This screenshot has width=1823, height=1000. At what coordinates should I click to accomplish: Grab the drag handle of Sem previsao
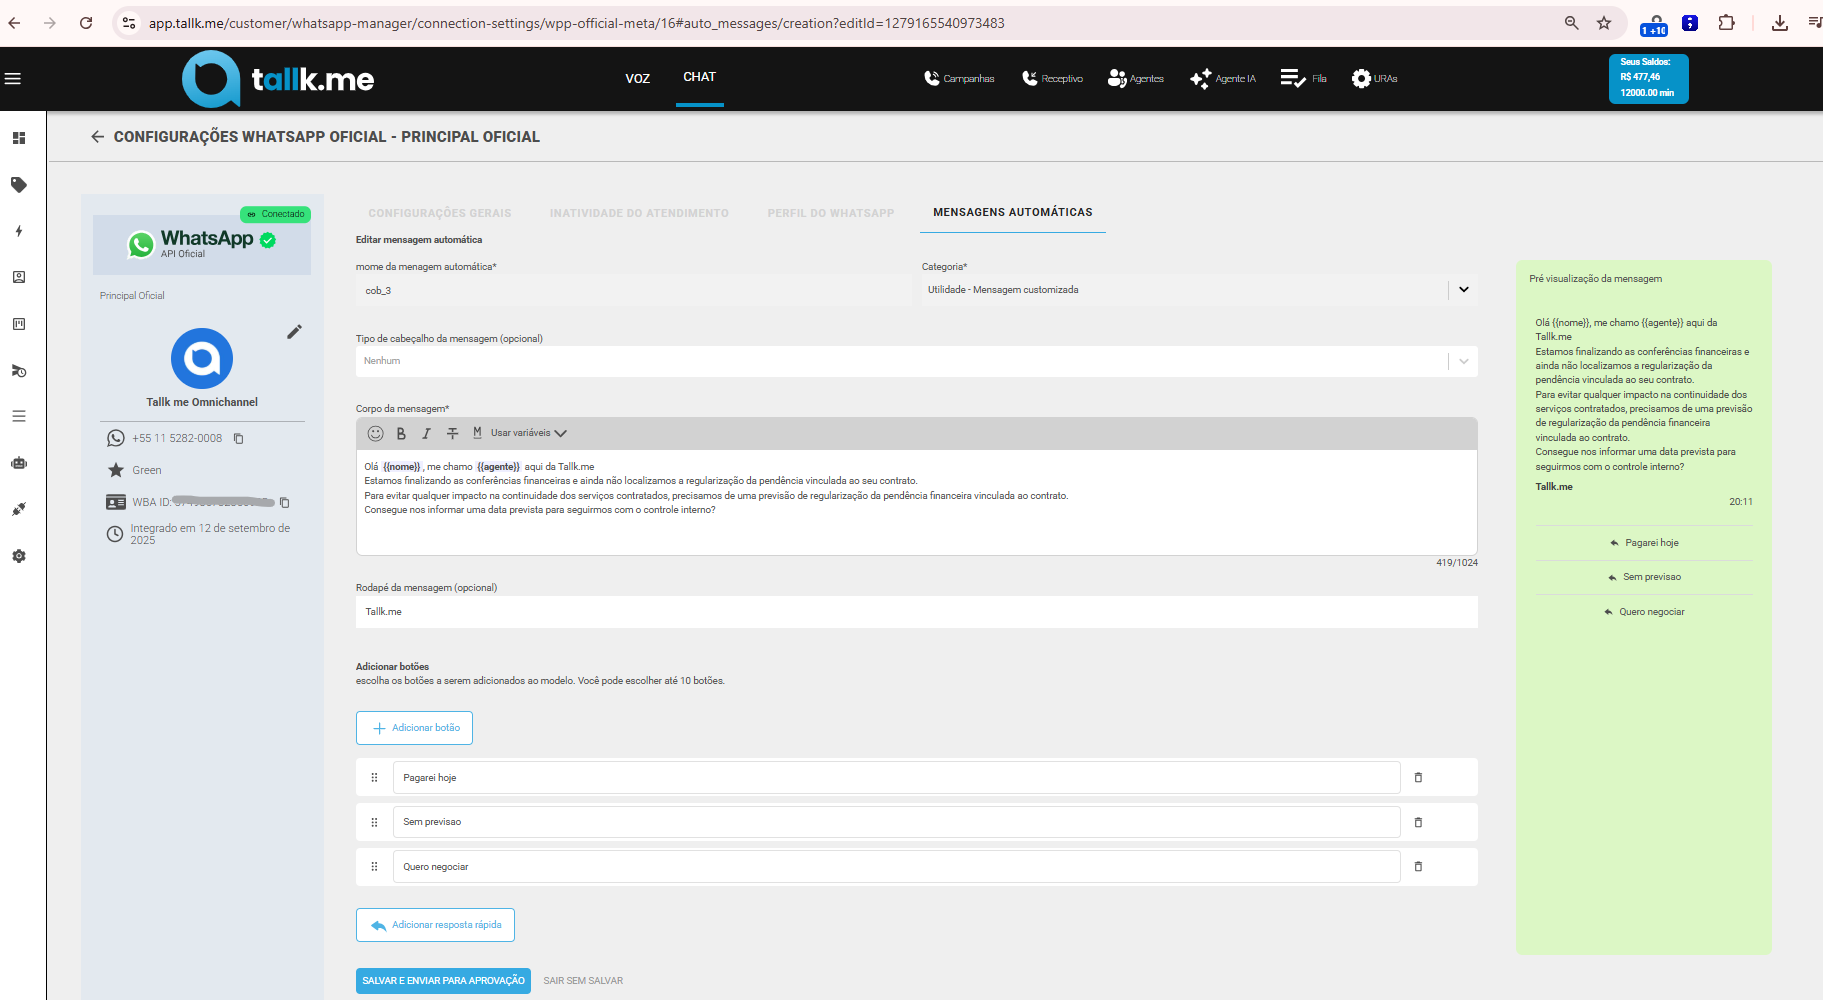coord(374,822)
